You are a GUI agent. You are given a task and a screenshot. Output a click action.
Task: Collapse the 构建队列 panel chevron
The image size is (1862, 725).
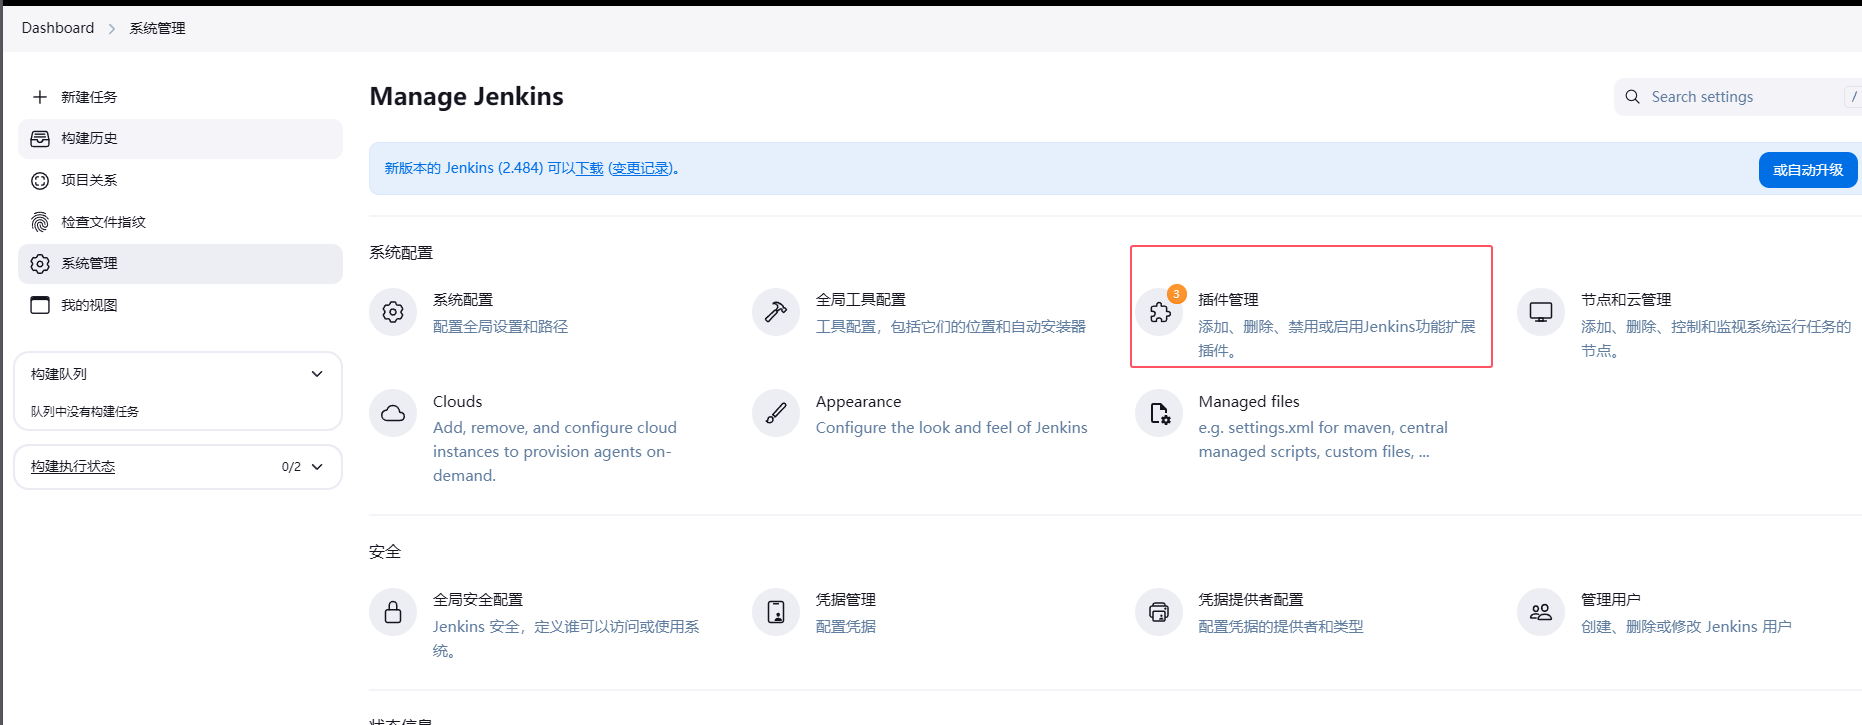point(317,374)
